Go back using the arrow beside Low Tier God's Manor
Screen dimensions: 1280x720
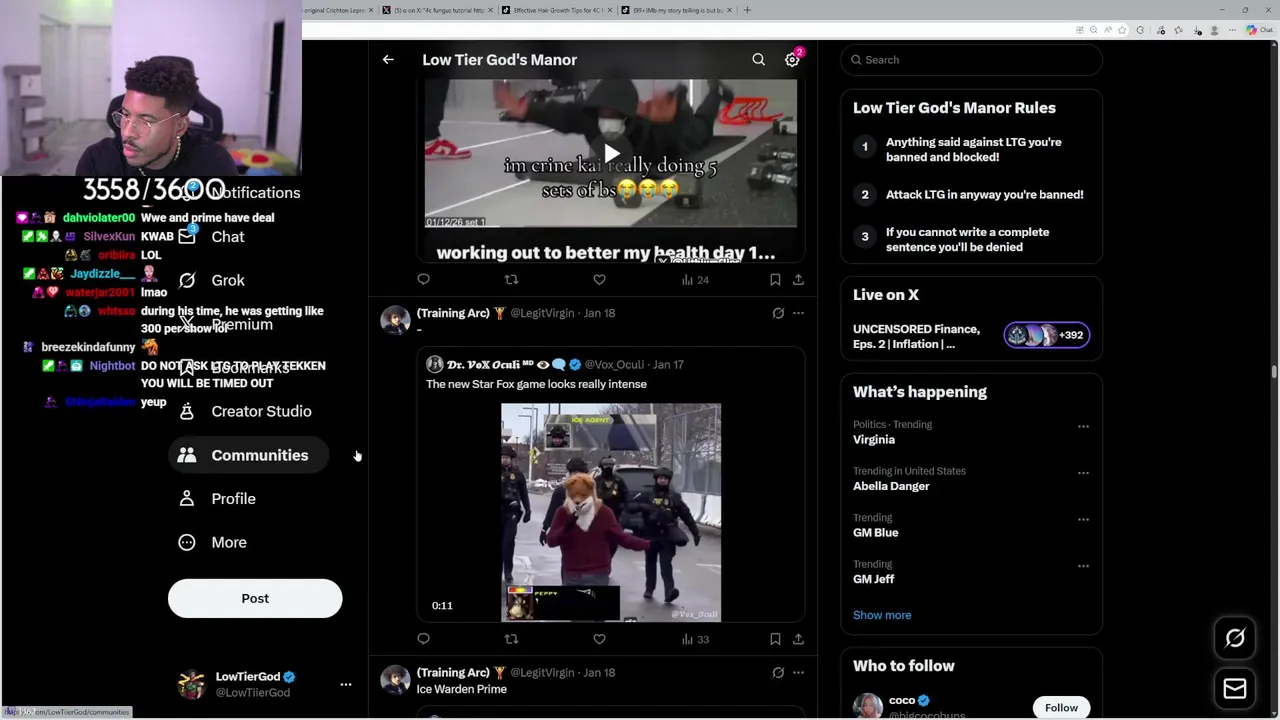tap(388, 60)
